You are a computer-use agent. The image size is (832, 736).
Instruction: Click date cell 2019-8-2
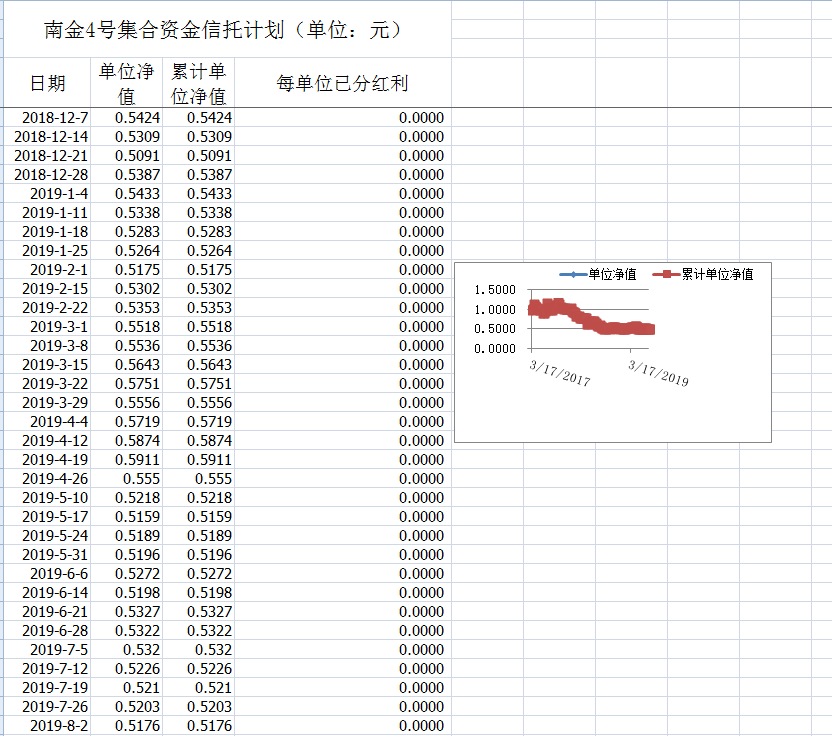(x=47, y=726)
